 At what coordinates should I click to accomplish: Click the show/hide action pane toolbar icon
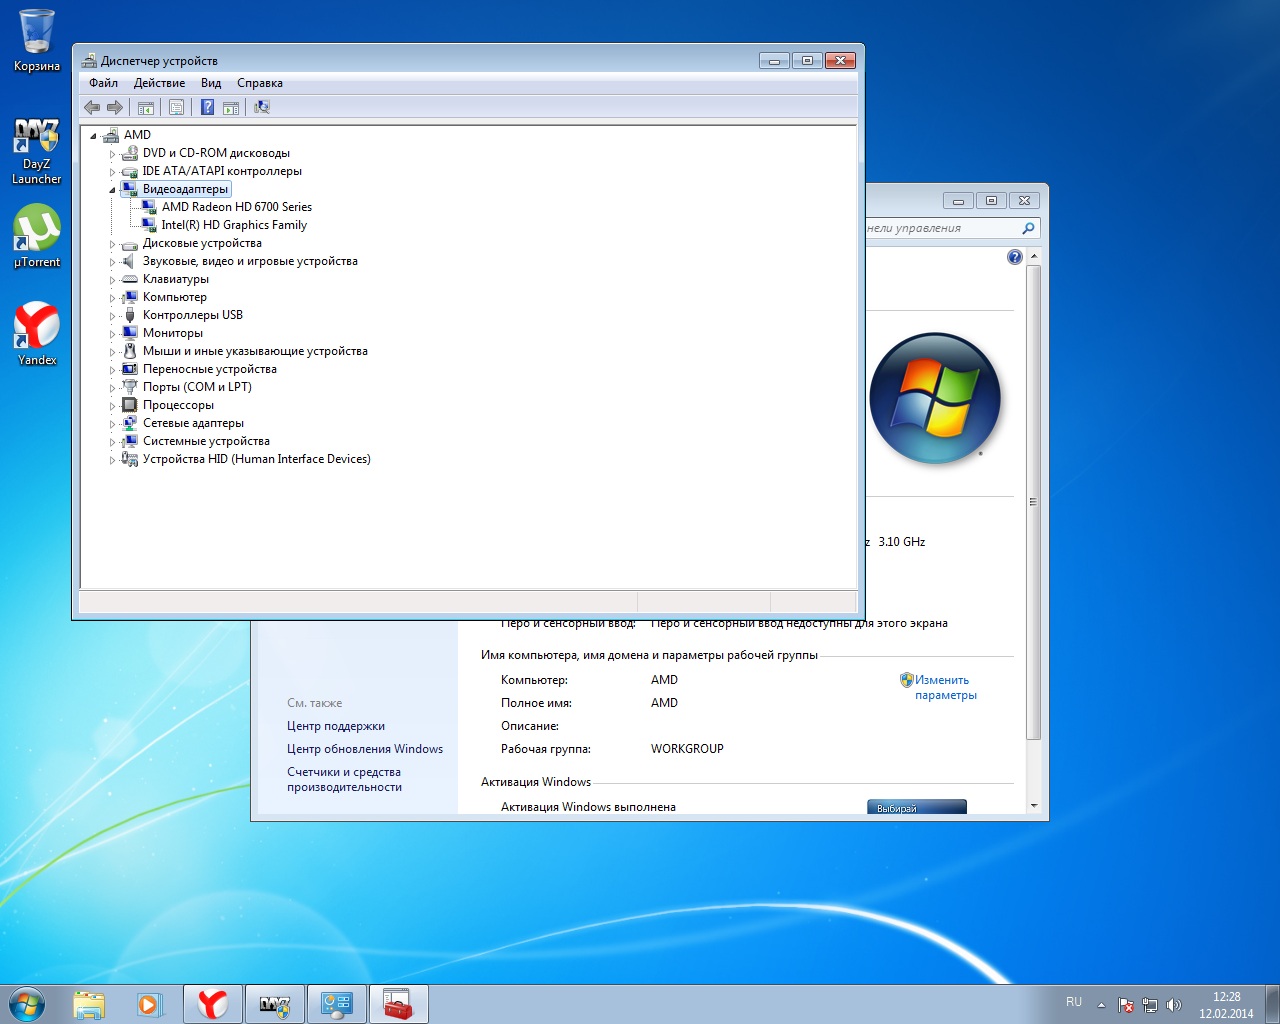click(x=231, y=107)
